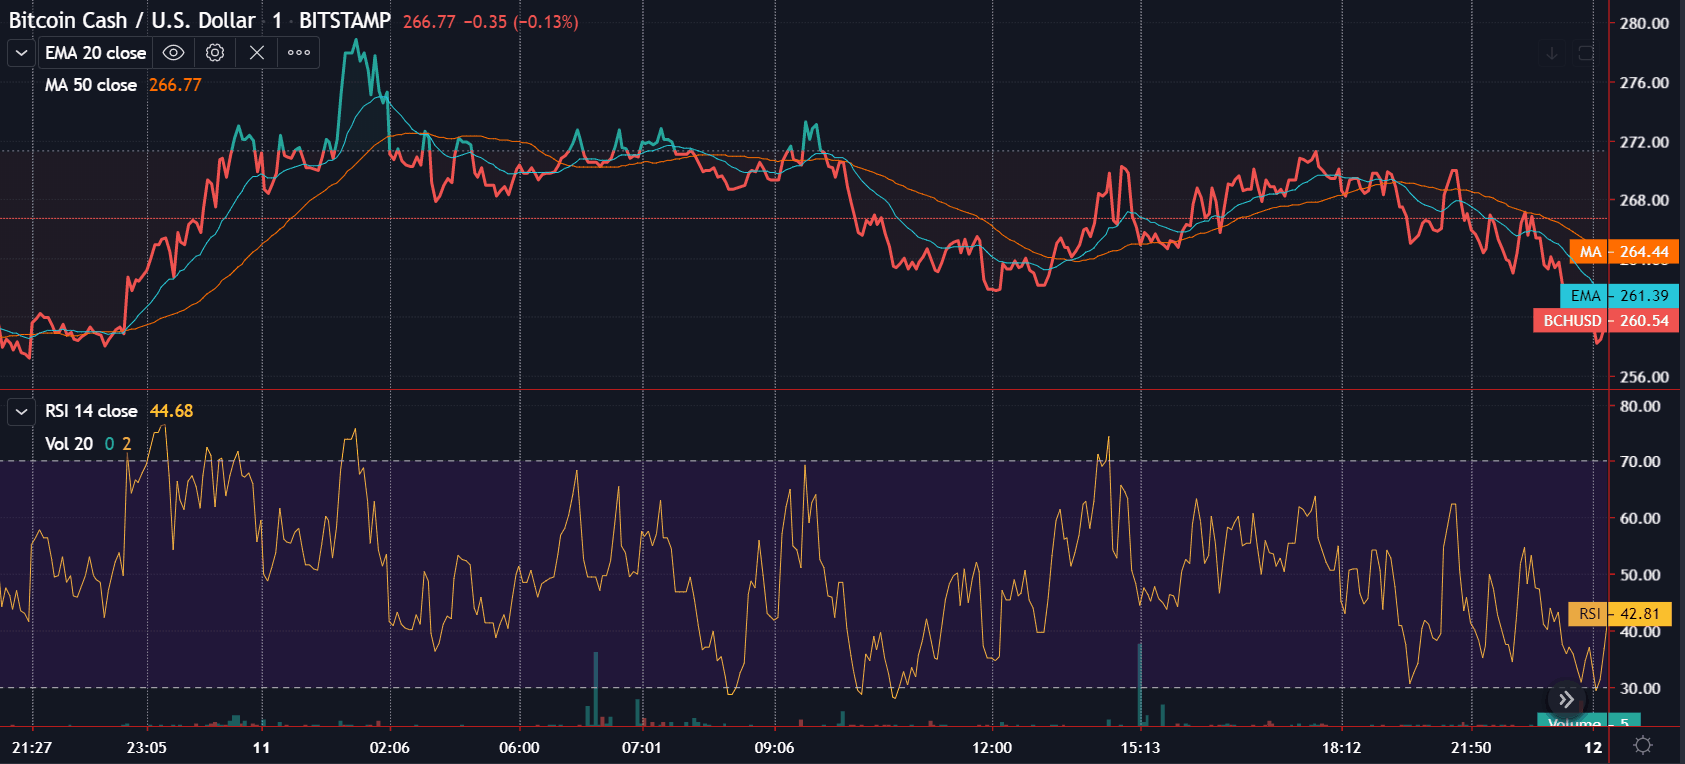The image size is (1685, 764).
Task: Collapse the RSI pane legend
Action: point(21,411)
